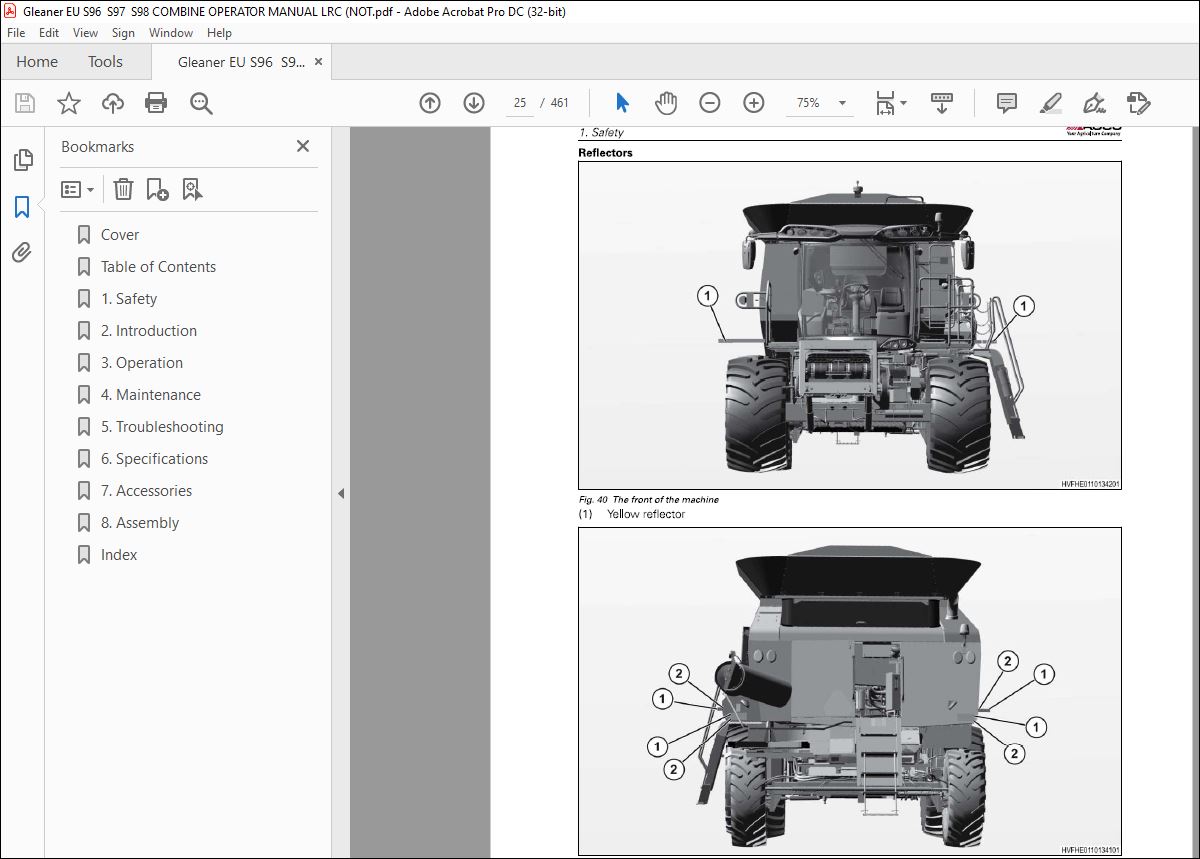
Task: Open bookmarks options dropdown menu
Action: tap(77, 189)
